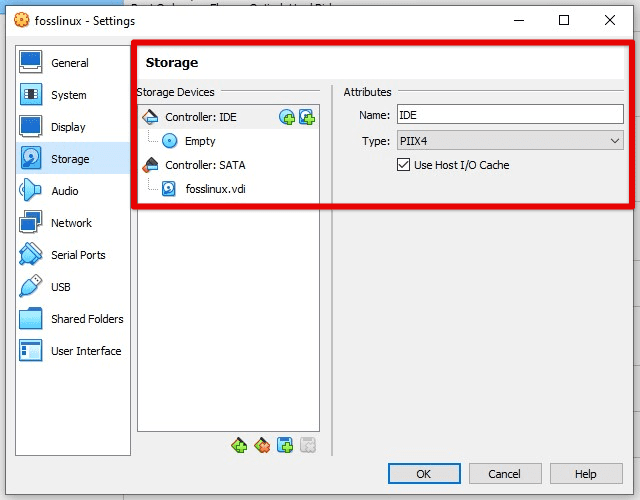Click the Storage hard disk icon
This screenshot has width=640, height=500.
pos(31,158)
